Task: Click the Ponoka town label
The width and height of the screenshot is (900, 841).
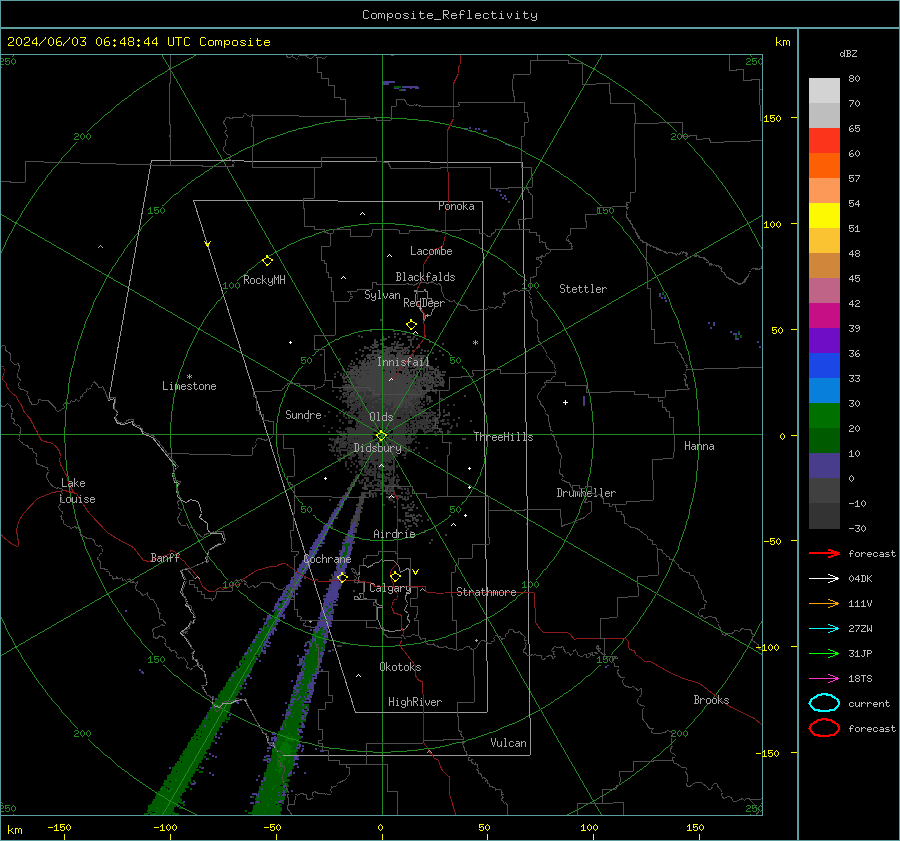Action: coord(456,206)
